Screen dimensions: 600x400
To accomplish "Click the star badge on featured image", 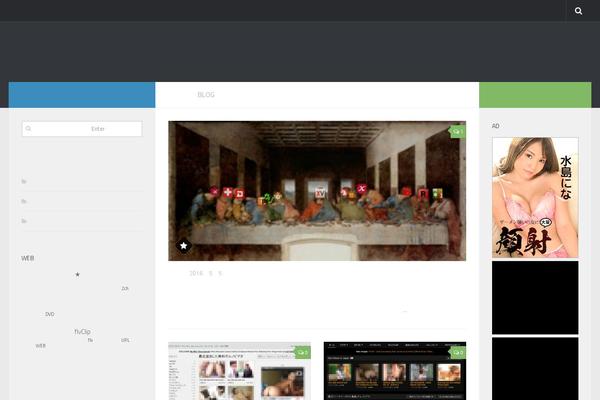I will [184, 246].
